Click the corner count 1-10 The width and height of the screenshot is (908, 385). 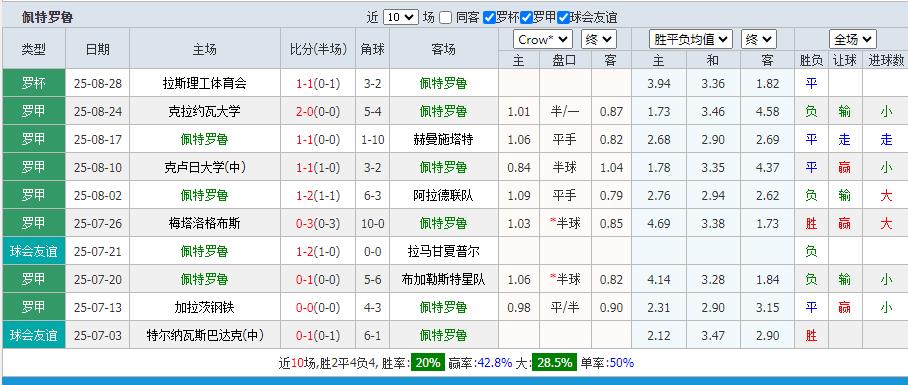click(372, 140)
